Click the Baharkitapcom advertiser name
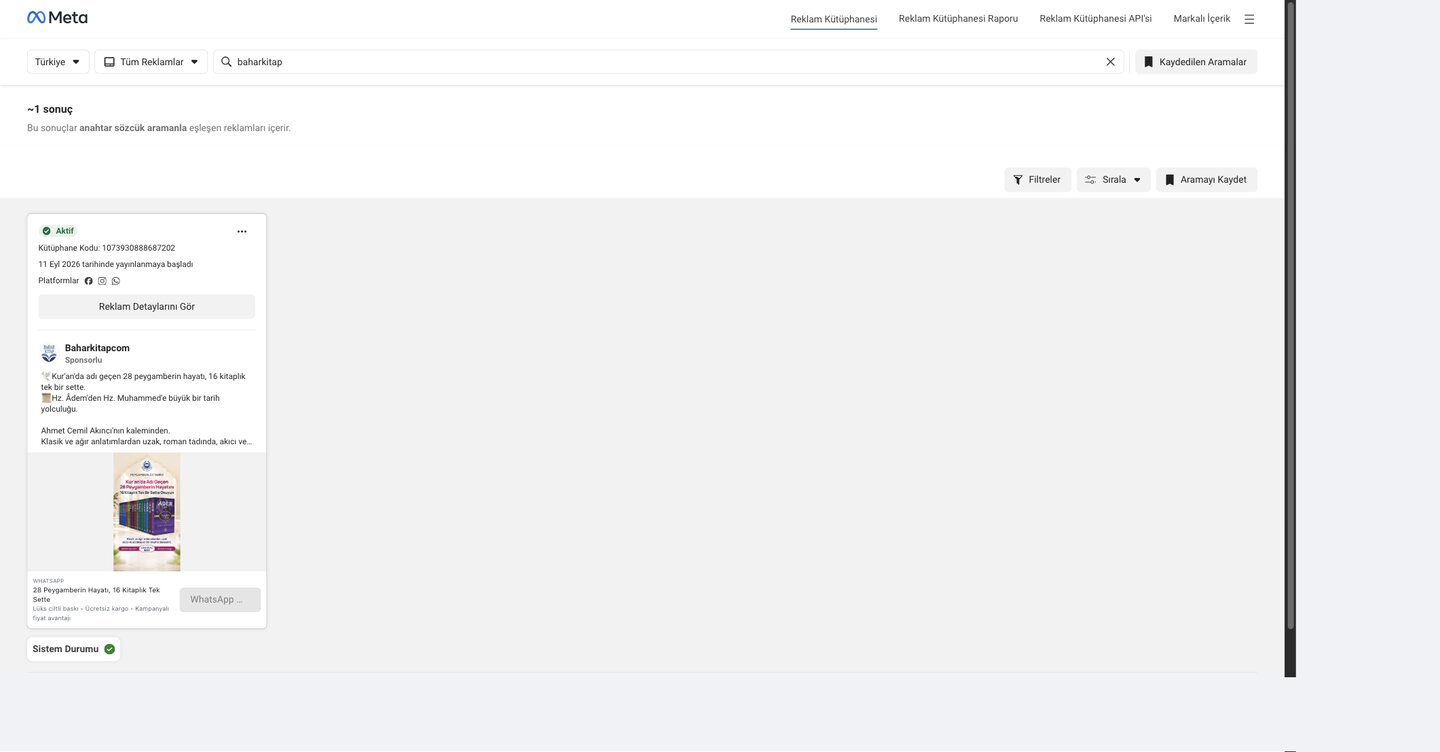This screenshot has width=1440, height=752. click(x=97, y=348)
